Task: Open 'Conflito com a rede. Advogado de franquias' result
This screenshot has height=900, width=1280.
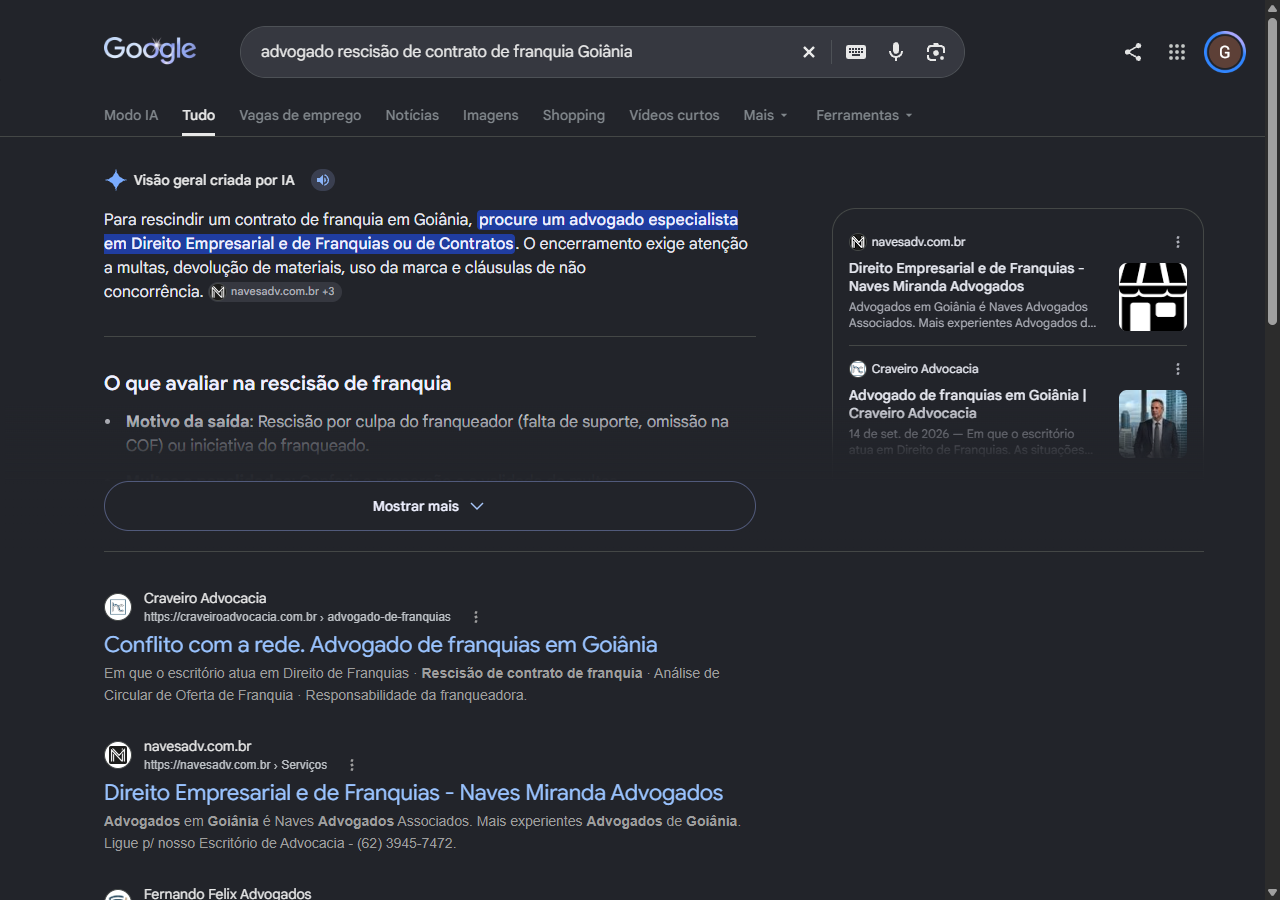Action: point(381,644)
